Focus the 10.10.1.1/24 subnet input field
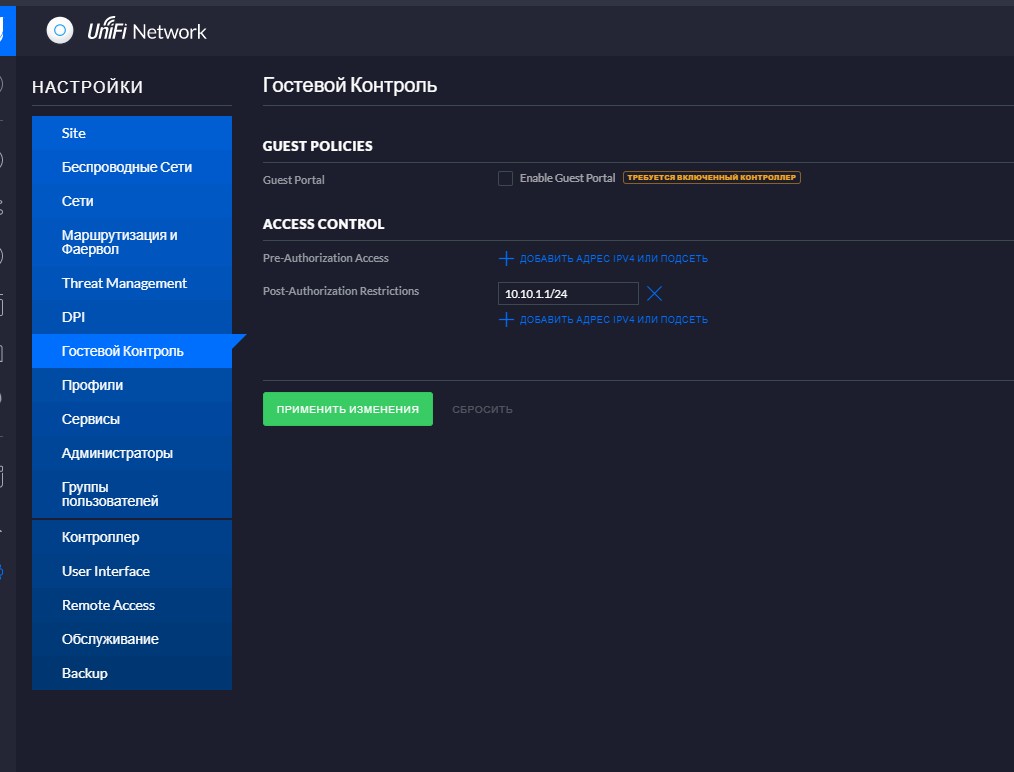Screen dimensions: 1014x772 [567, 294]
